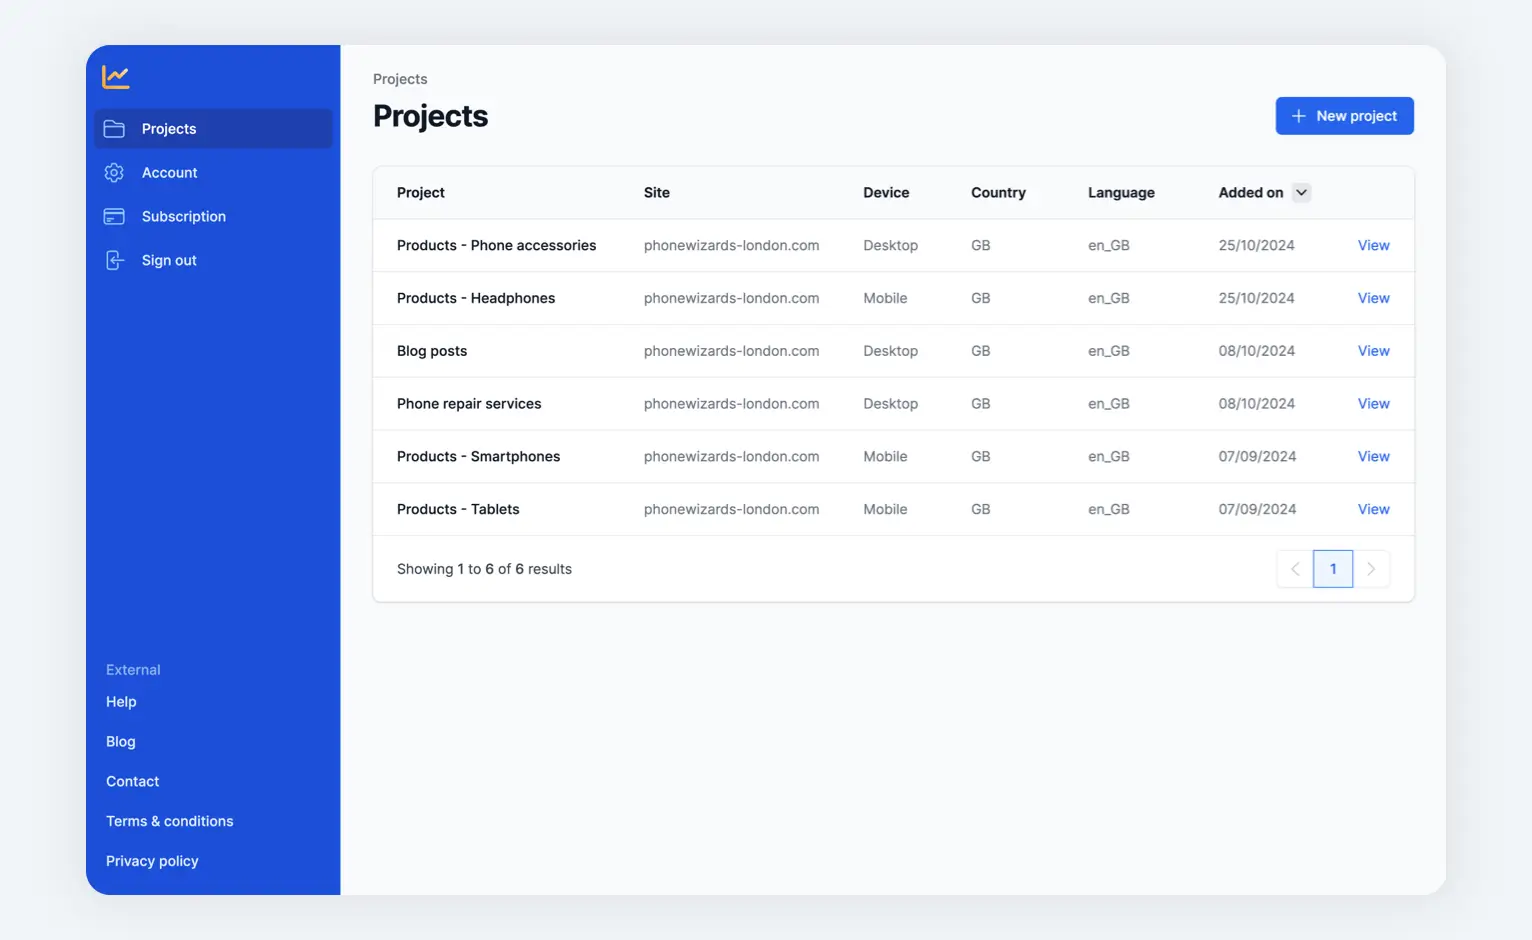Select the folder icon next to Projects
The height and width of the screenshot is (940, 1532).
(x=114, y=128)
